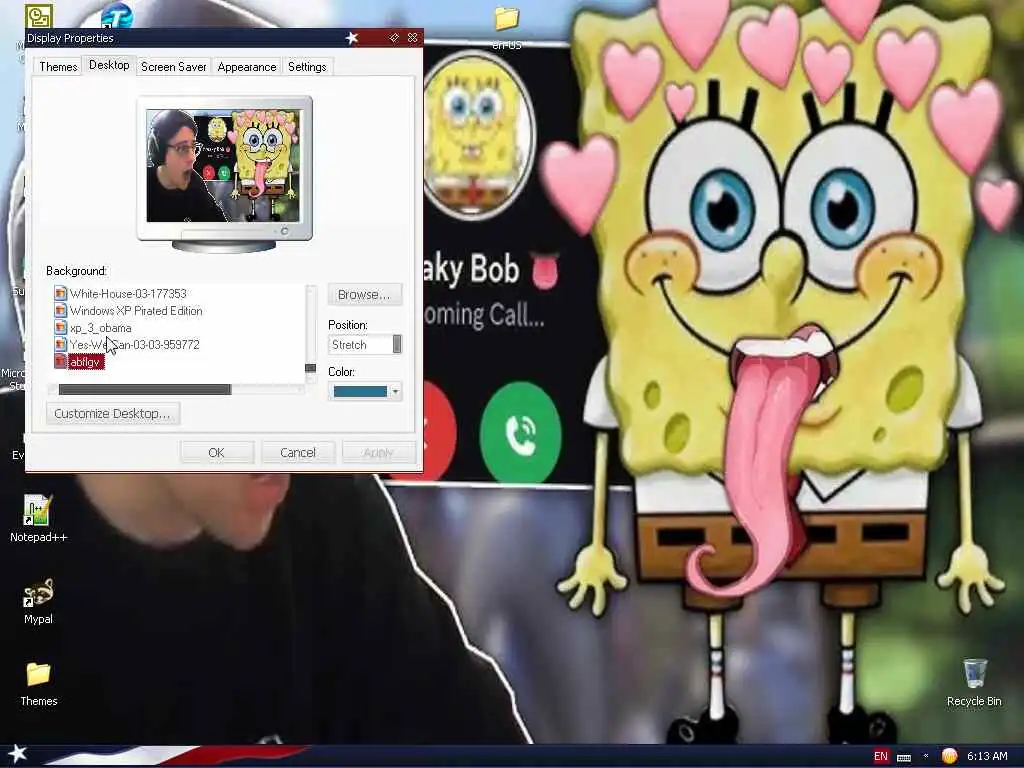Open the Notepad++ desktop shortcut
Screen dimensions: 1024x768
38,518
